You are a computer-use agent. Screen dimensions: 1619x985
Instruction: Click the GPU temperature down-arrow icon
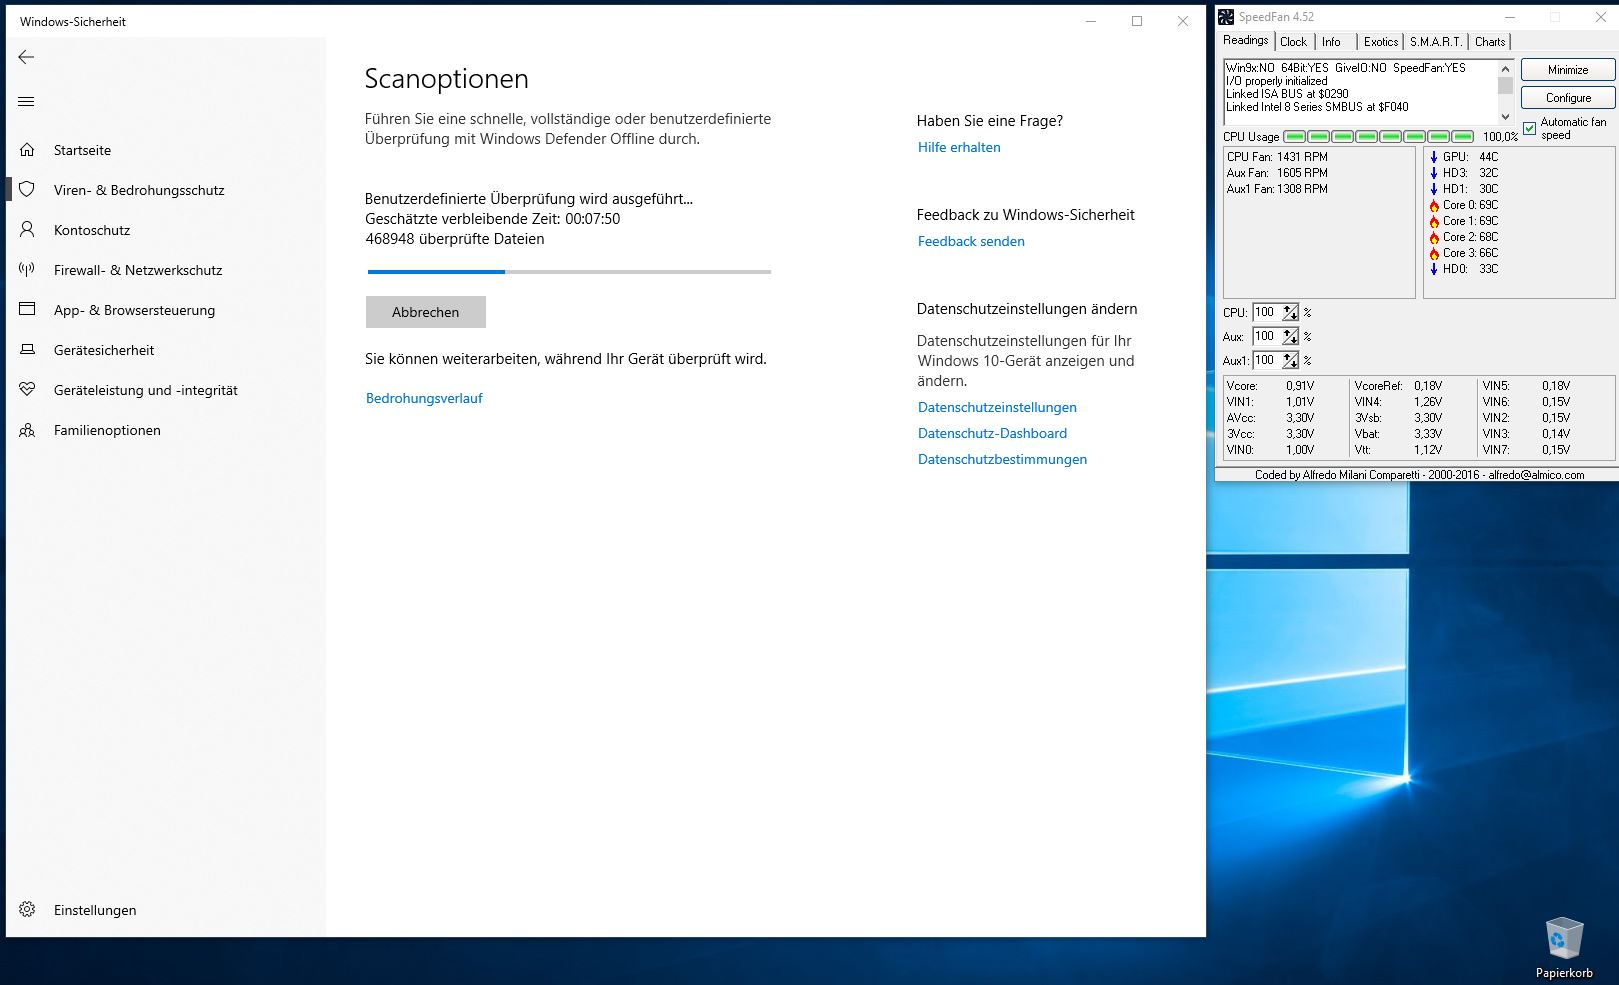[x=1434, y=157]
